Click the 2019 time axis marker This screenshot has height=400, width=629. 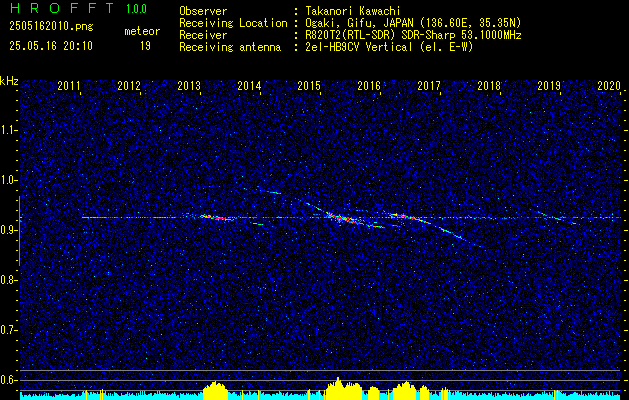click(549, 85)
